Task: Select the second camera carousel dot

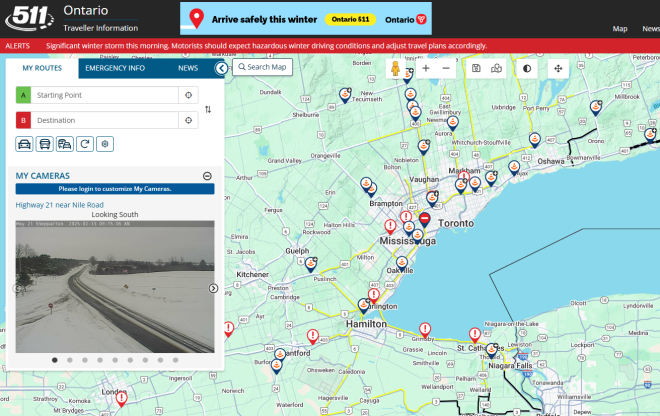Action: click(70, 360)
